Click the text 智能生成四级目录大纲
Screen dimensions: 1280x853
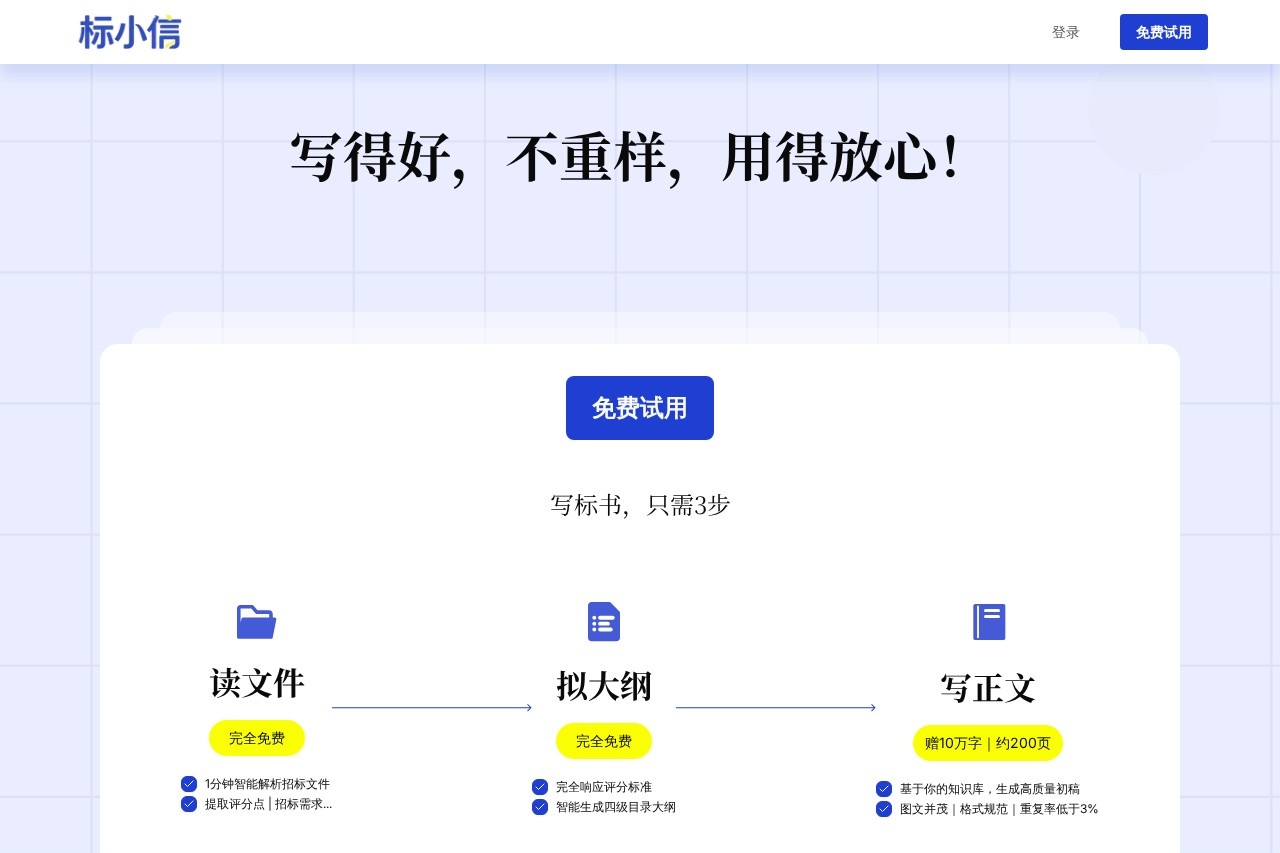pyautogui.click(x=616, y=807)
